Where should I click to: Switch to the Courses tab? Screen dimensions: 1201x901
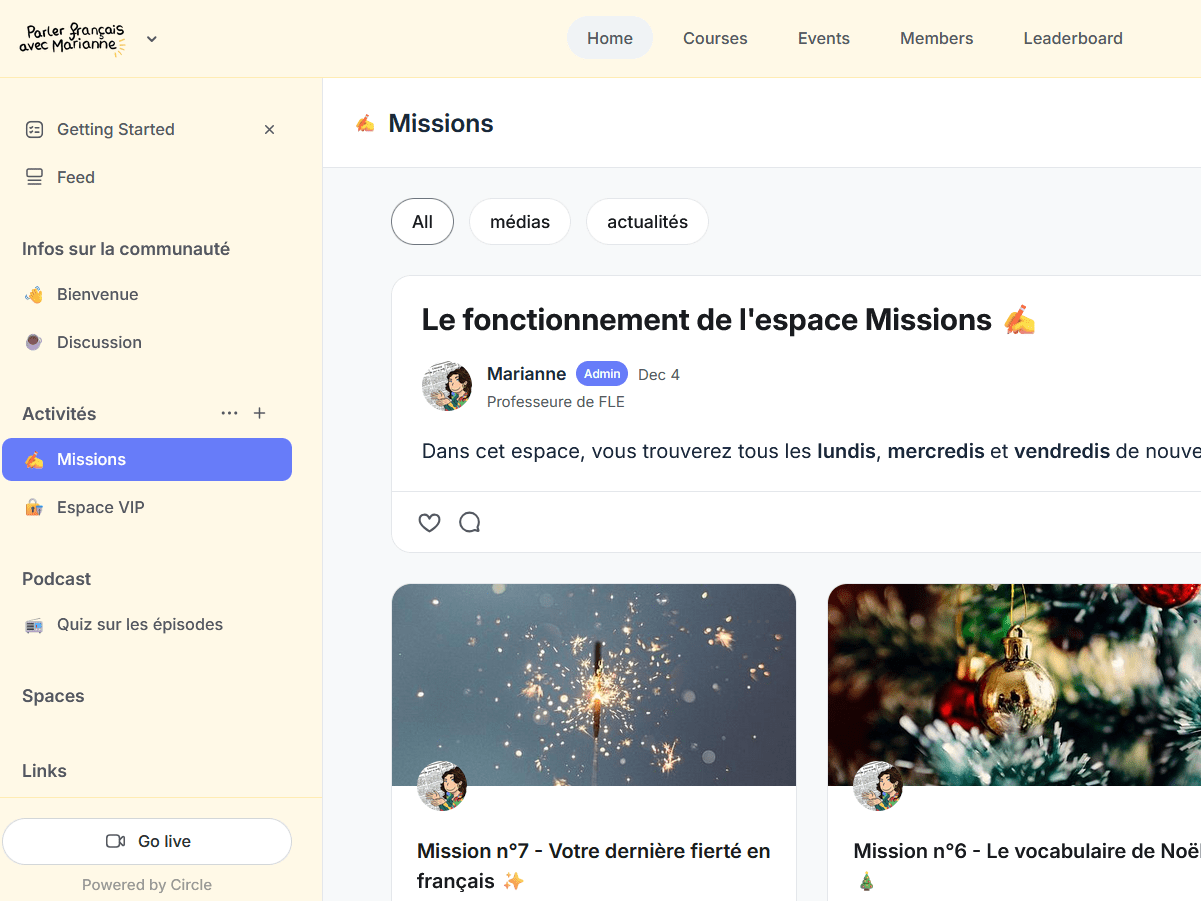click(x=715, y=38)
